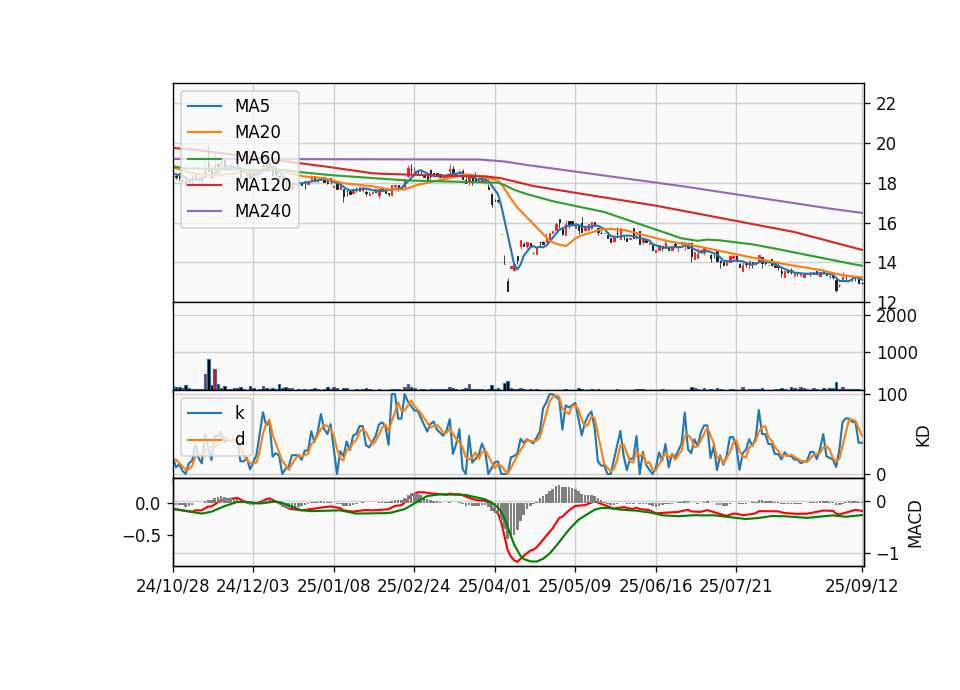Click the k legend label in KD panel
This screenshot has width=960, height=690.
239,413
